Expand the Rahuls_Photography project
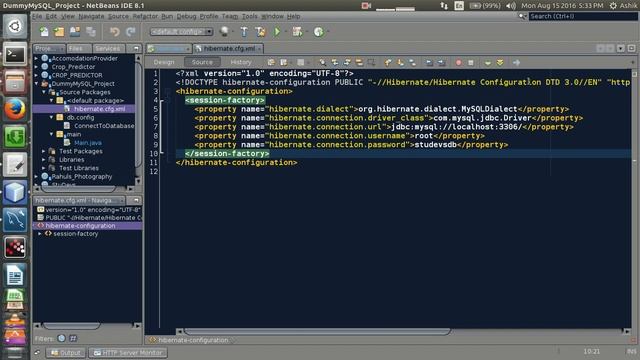Image resolution: width=640 pixels, height=360 pixels. [x=37, y=176]
